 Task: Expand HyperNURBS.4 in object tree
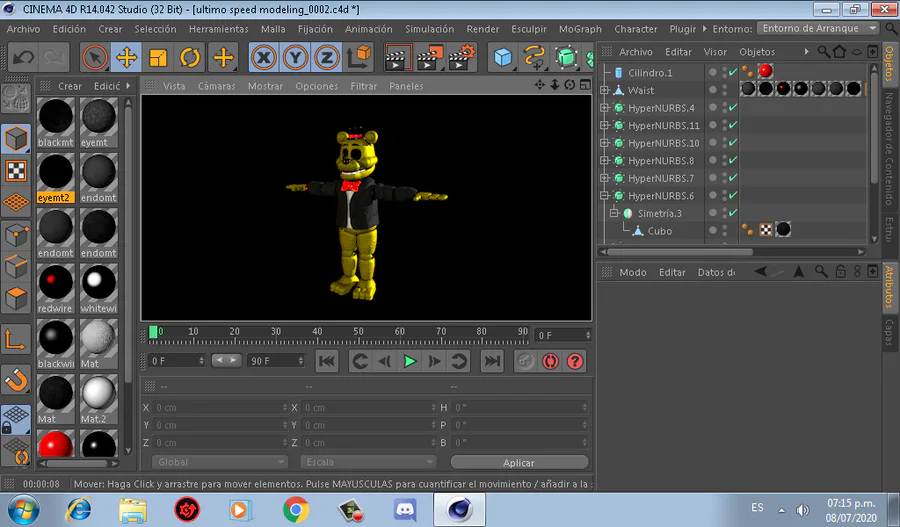pyautogui.click(x=604, y=108)
